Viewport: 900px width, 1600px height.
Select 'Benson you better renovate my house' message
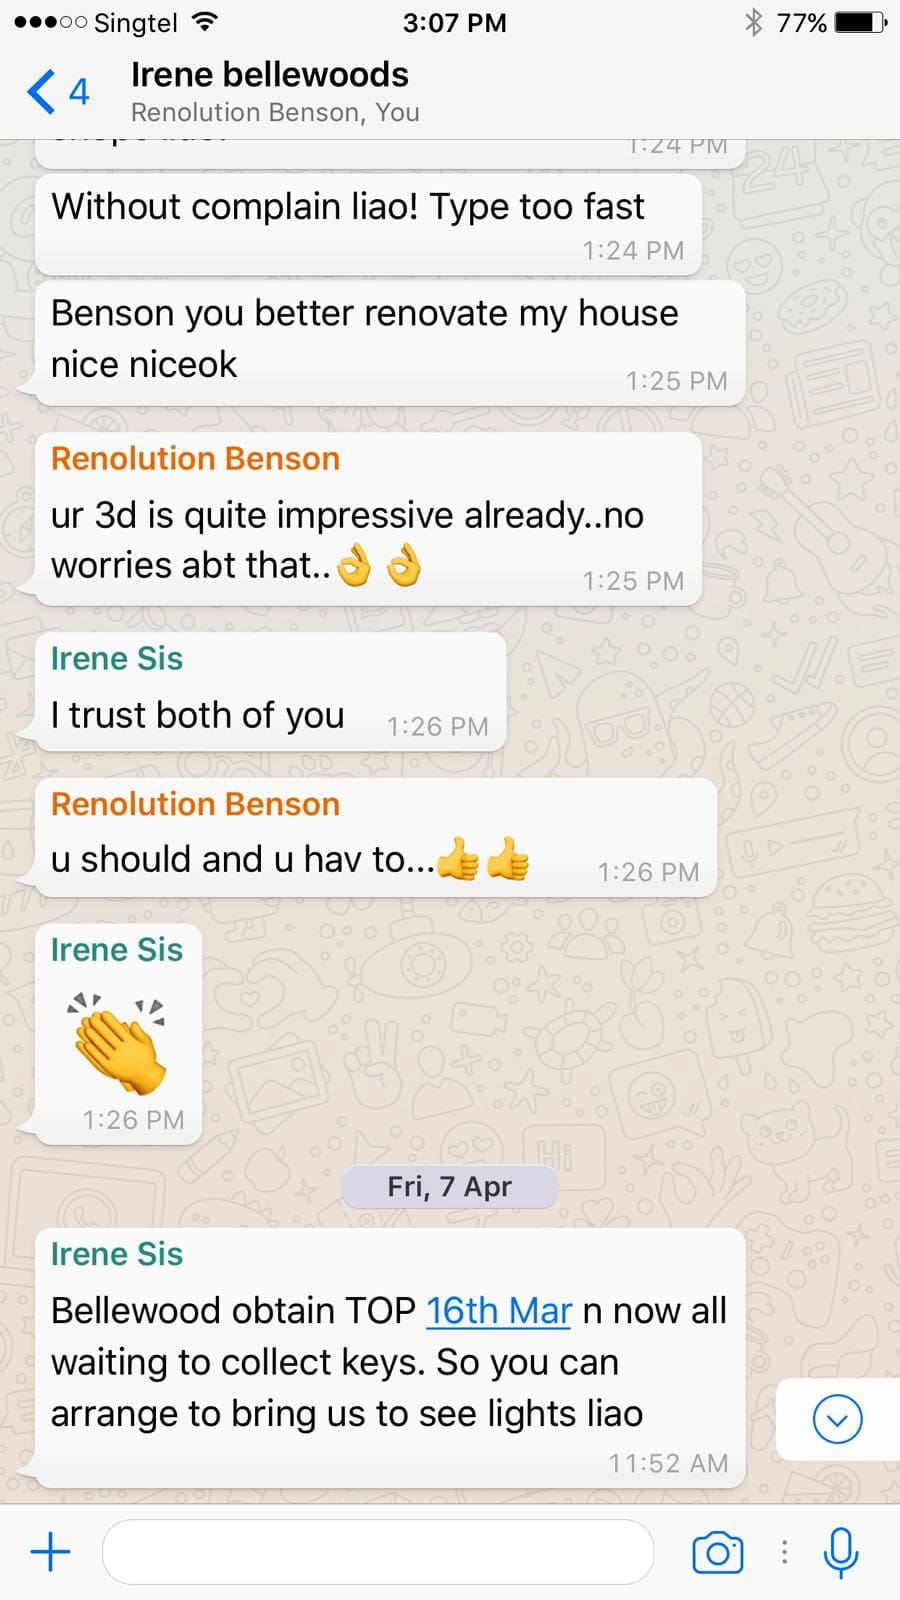(x=390, y=342)
